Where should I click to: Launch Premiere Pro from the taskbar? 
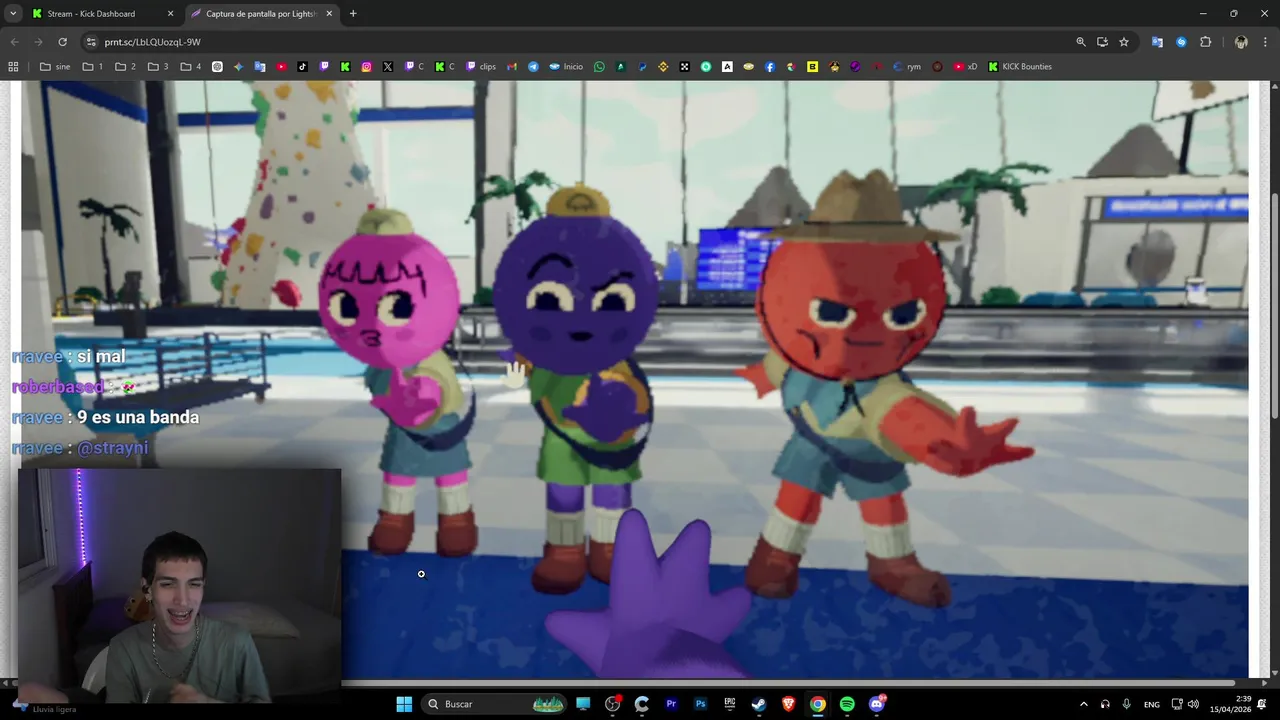click(671, 704)
